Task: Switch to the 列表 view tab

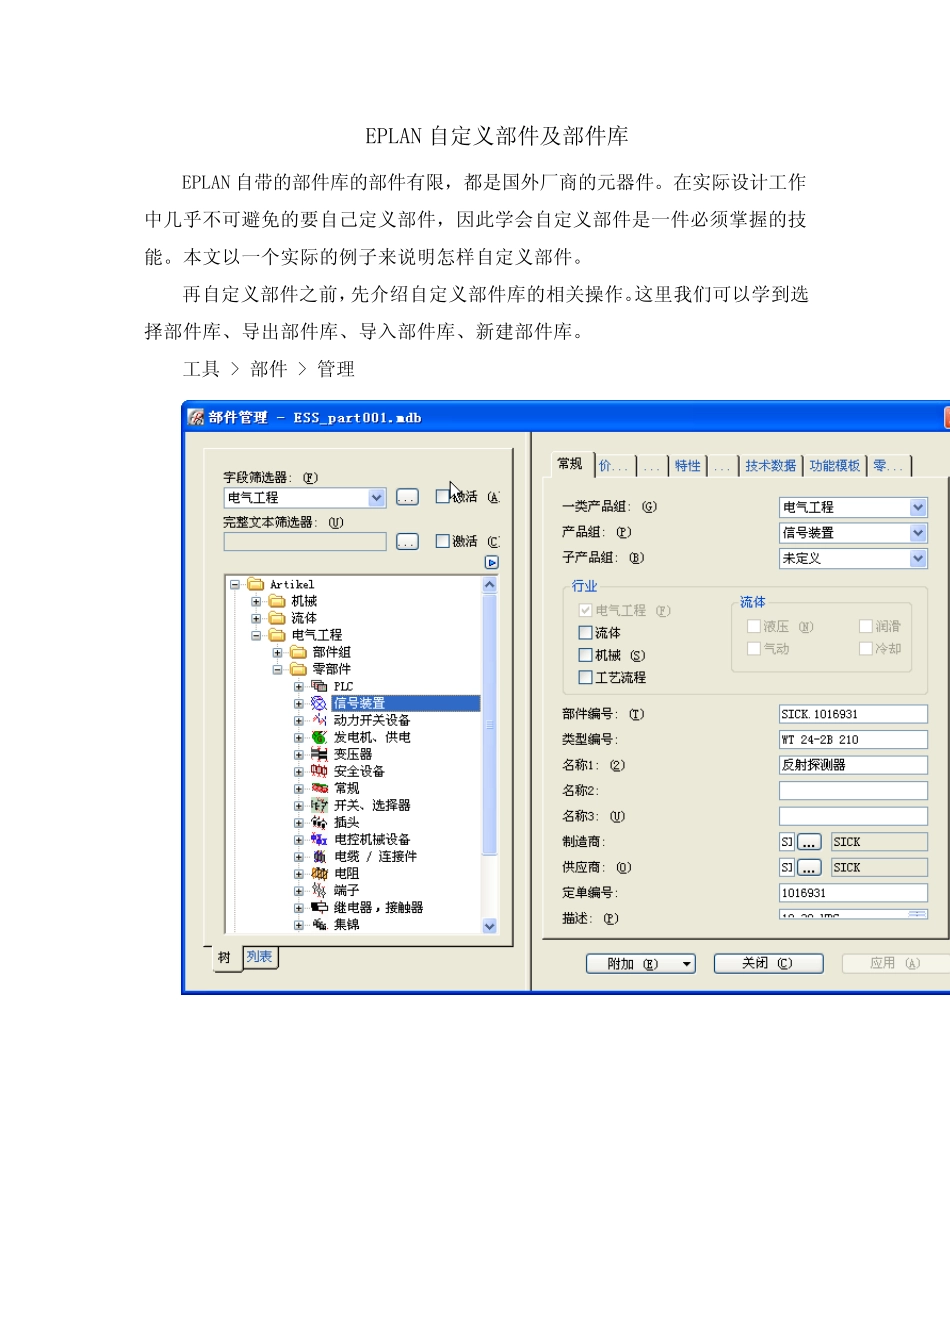Action: [x=260, y=957]
